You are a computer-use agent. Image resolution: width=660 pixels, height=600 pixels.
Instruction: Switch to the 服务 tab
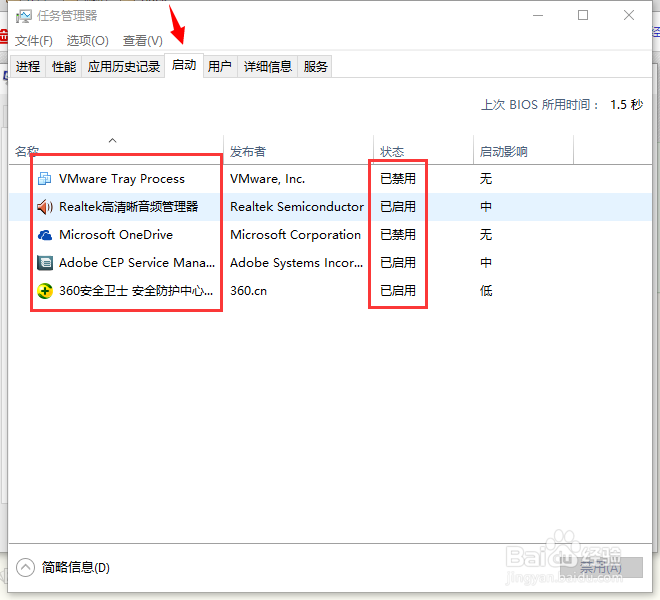point(315,67)
